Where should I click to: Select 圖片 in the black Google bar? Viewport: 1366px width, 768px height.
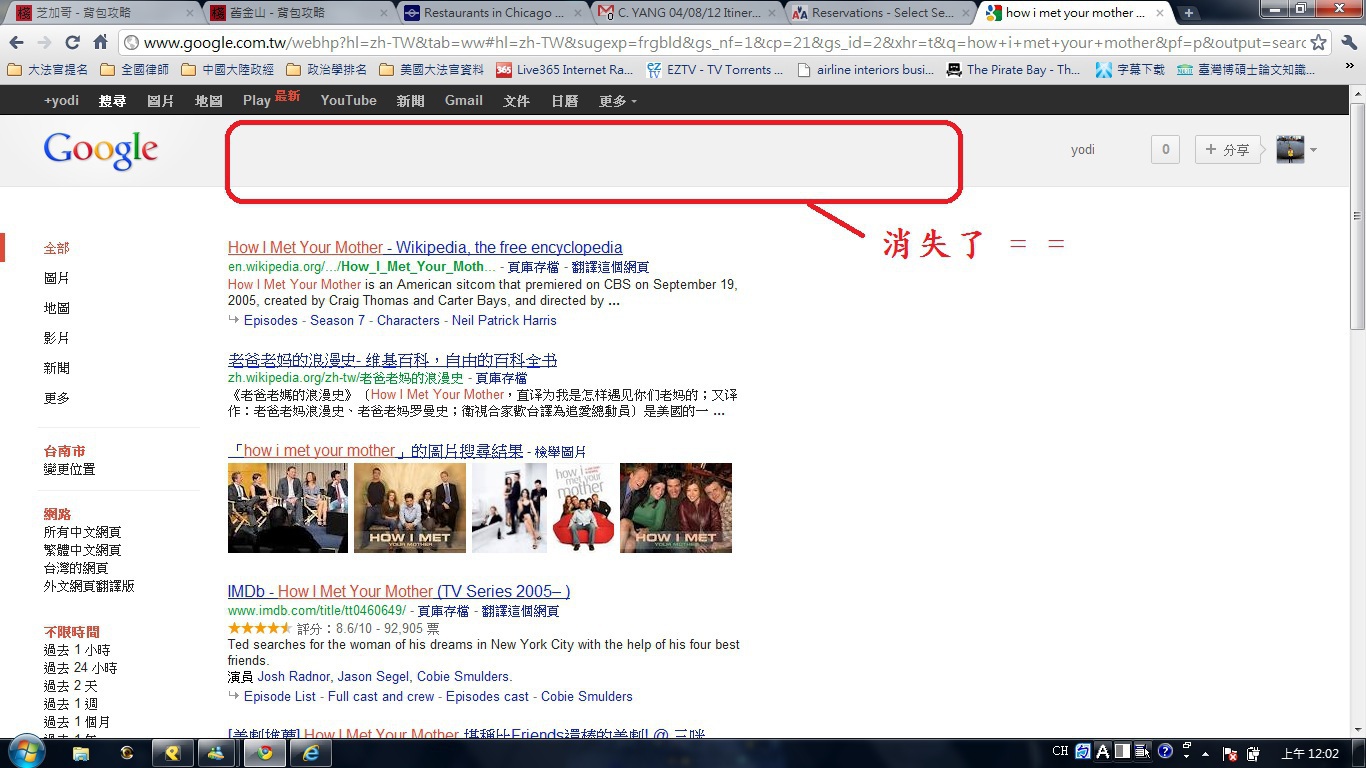(x=160, y=101)
